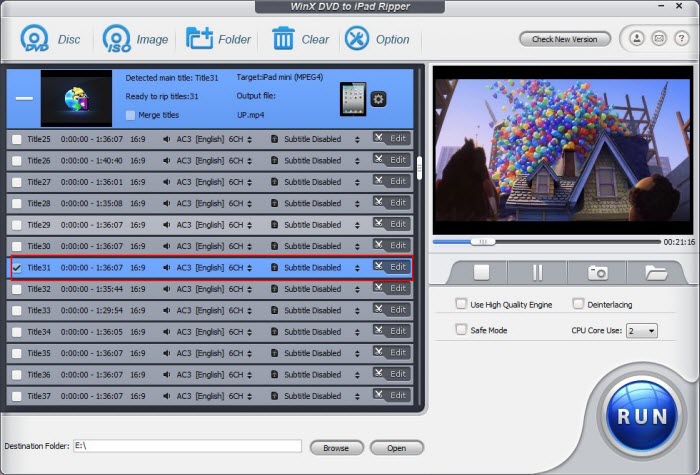Change subtitle option for Title25
The width and height of the screenshot is (700, 475).
coord(357,139)
